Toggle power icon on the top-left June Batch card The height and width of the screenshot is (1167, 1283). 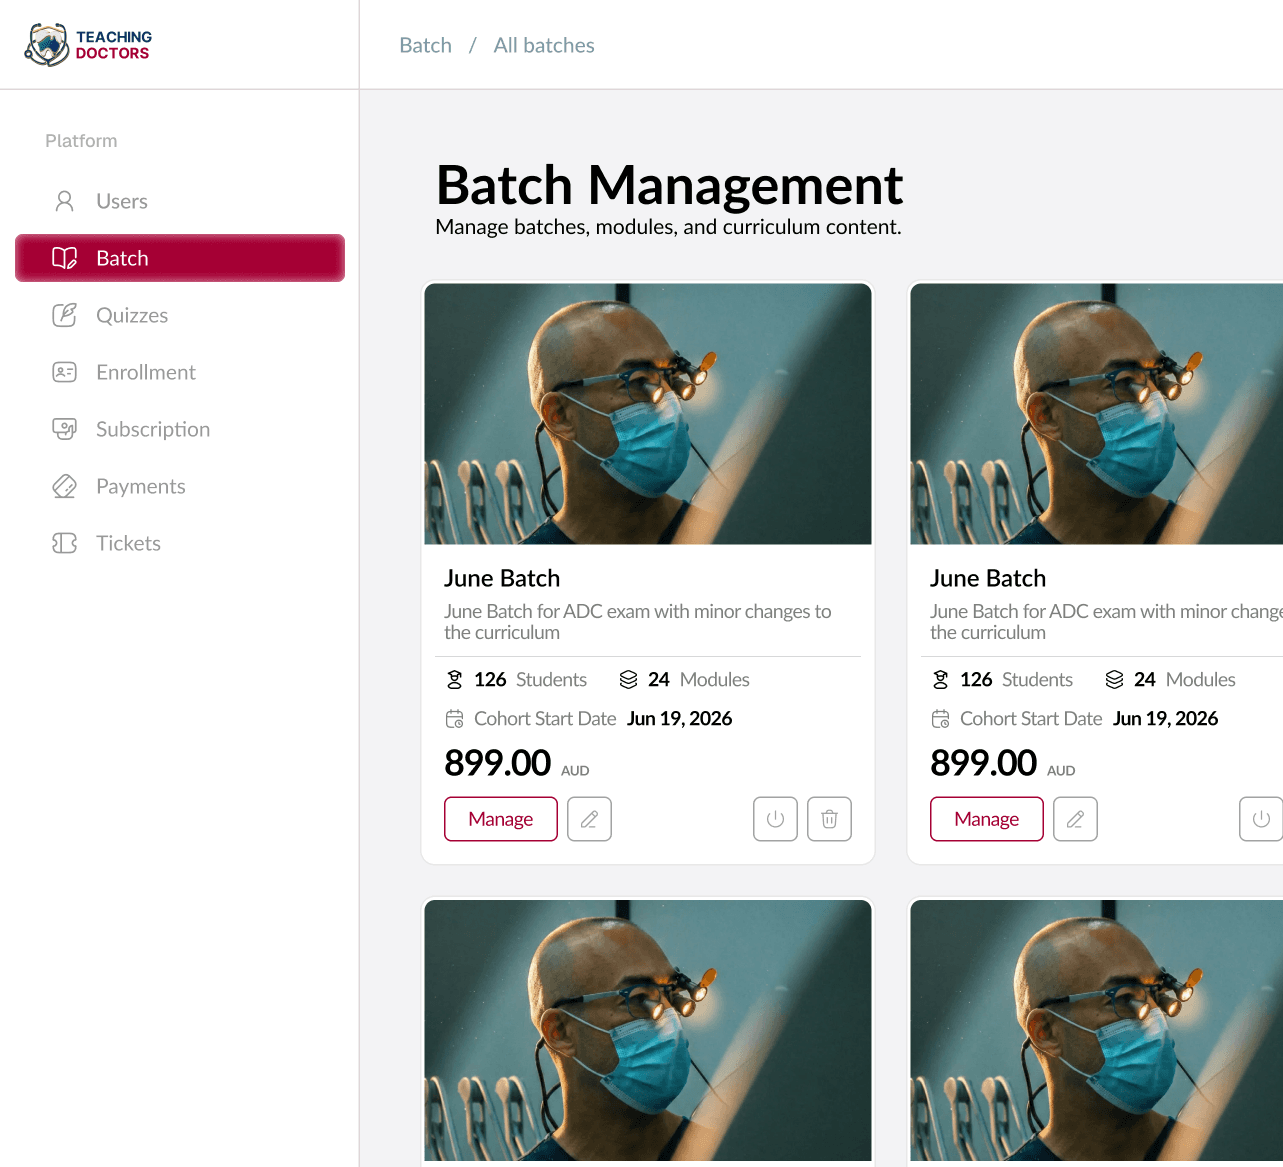click(775, 819)
